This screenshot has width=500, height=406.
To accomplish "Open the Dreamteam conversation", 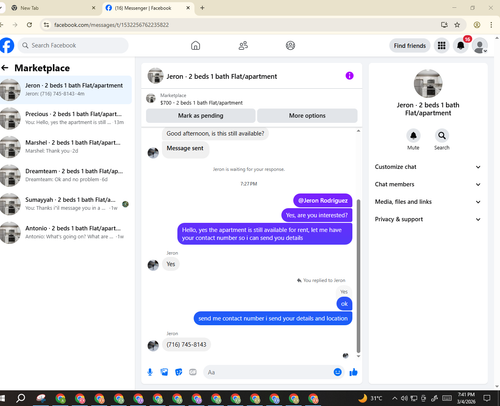I will 66,175.
